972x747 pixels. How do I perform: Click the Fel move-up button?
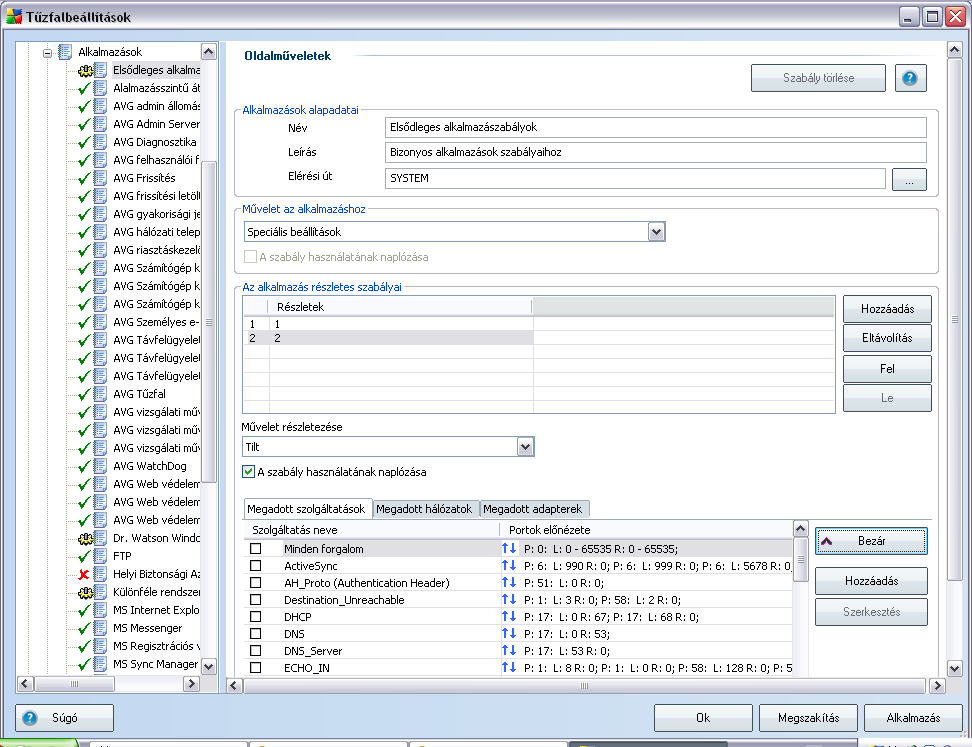[x=887, y=369]
